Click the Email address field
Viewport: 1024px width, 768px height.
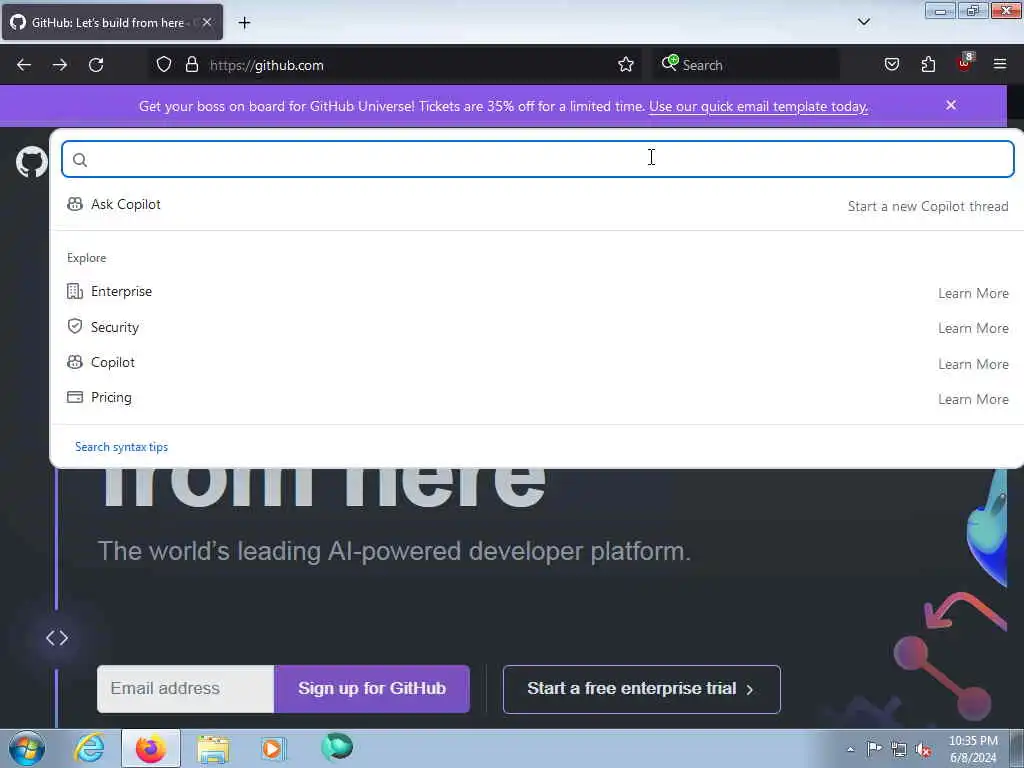pos(185,689)
